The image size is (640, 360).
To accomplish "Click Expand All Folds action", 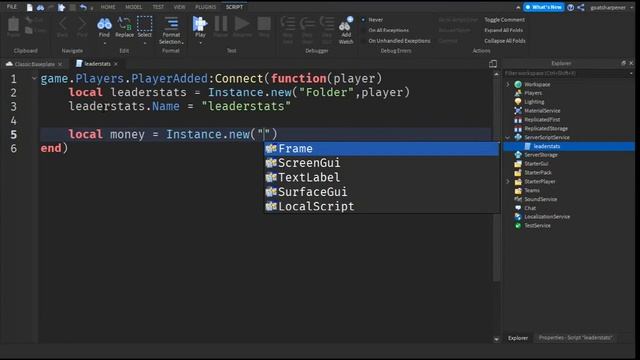I will 503,30.
